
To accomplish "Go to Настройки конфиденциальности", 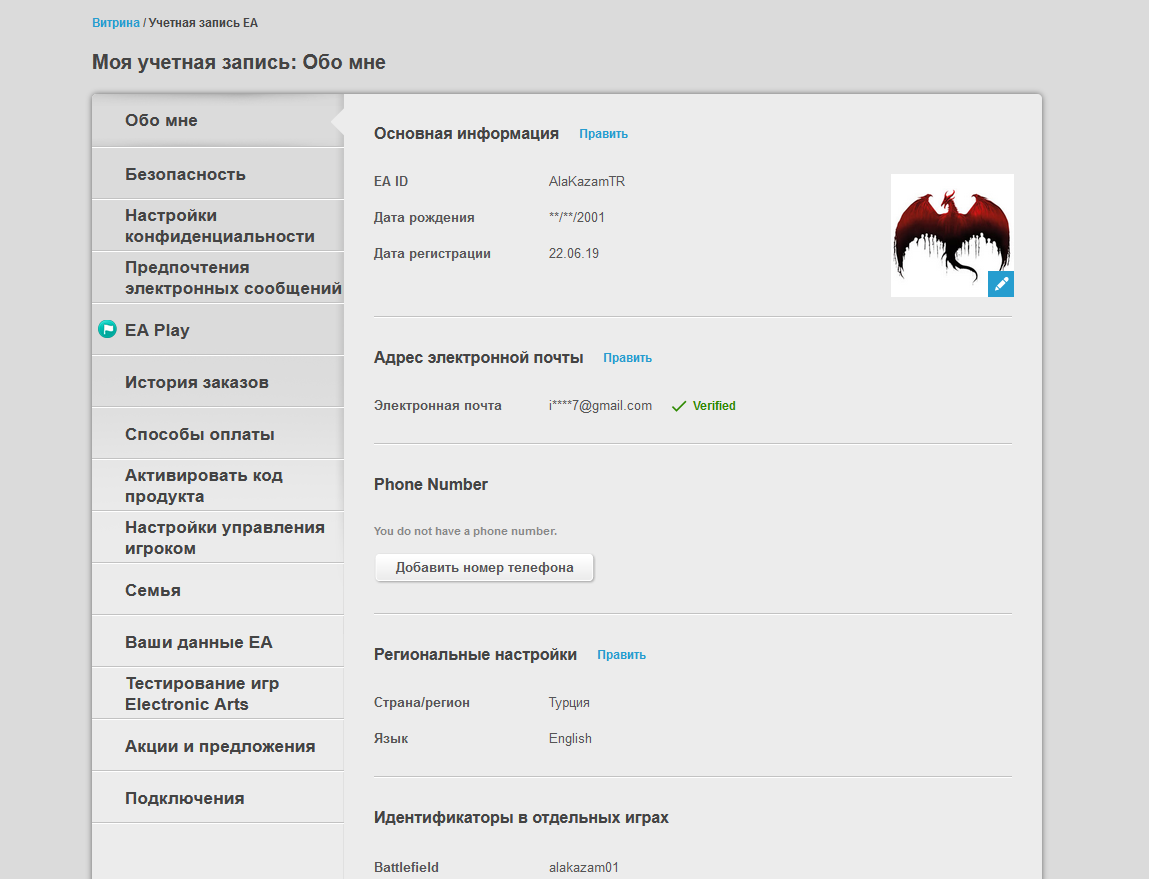I will click(x=218, y=226).
